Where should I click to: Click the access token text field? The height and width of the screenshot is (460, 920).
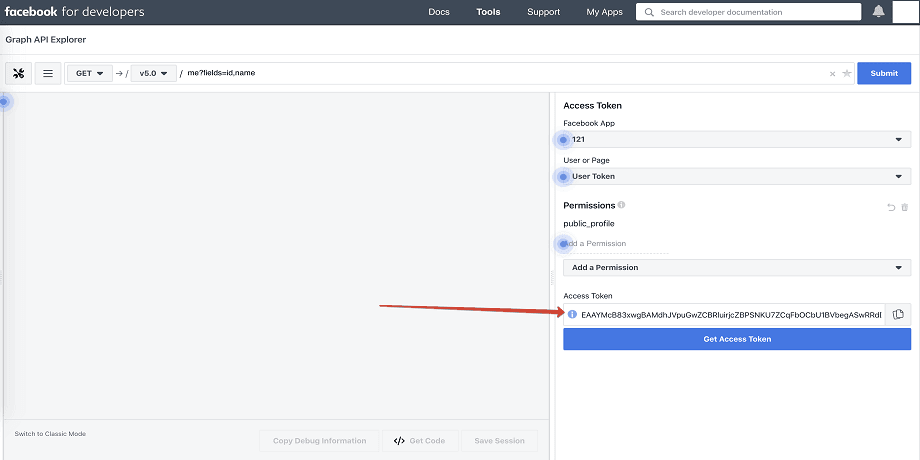[x=730, y=314]
